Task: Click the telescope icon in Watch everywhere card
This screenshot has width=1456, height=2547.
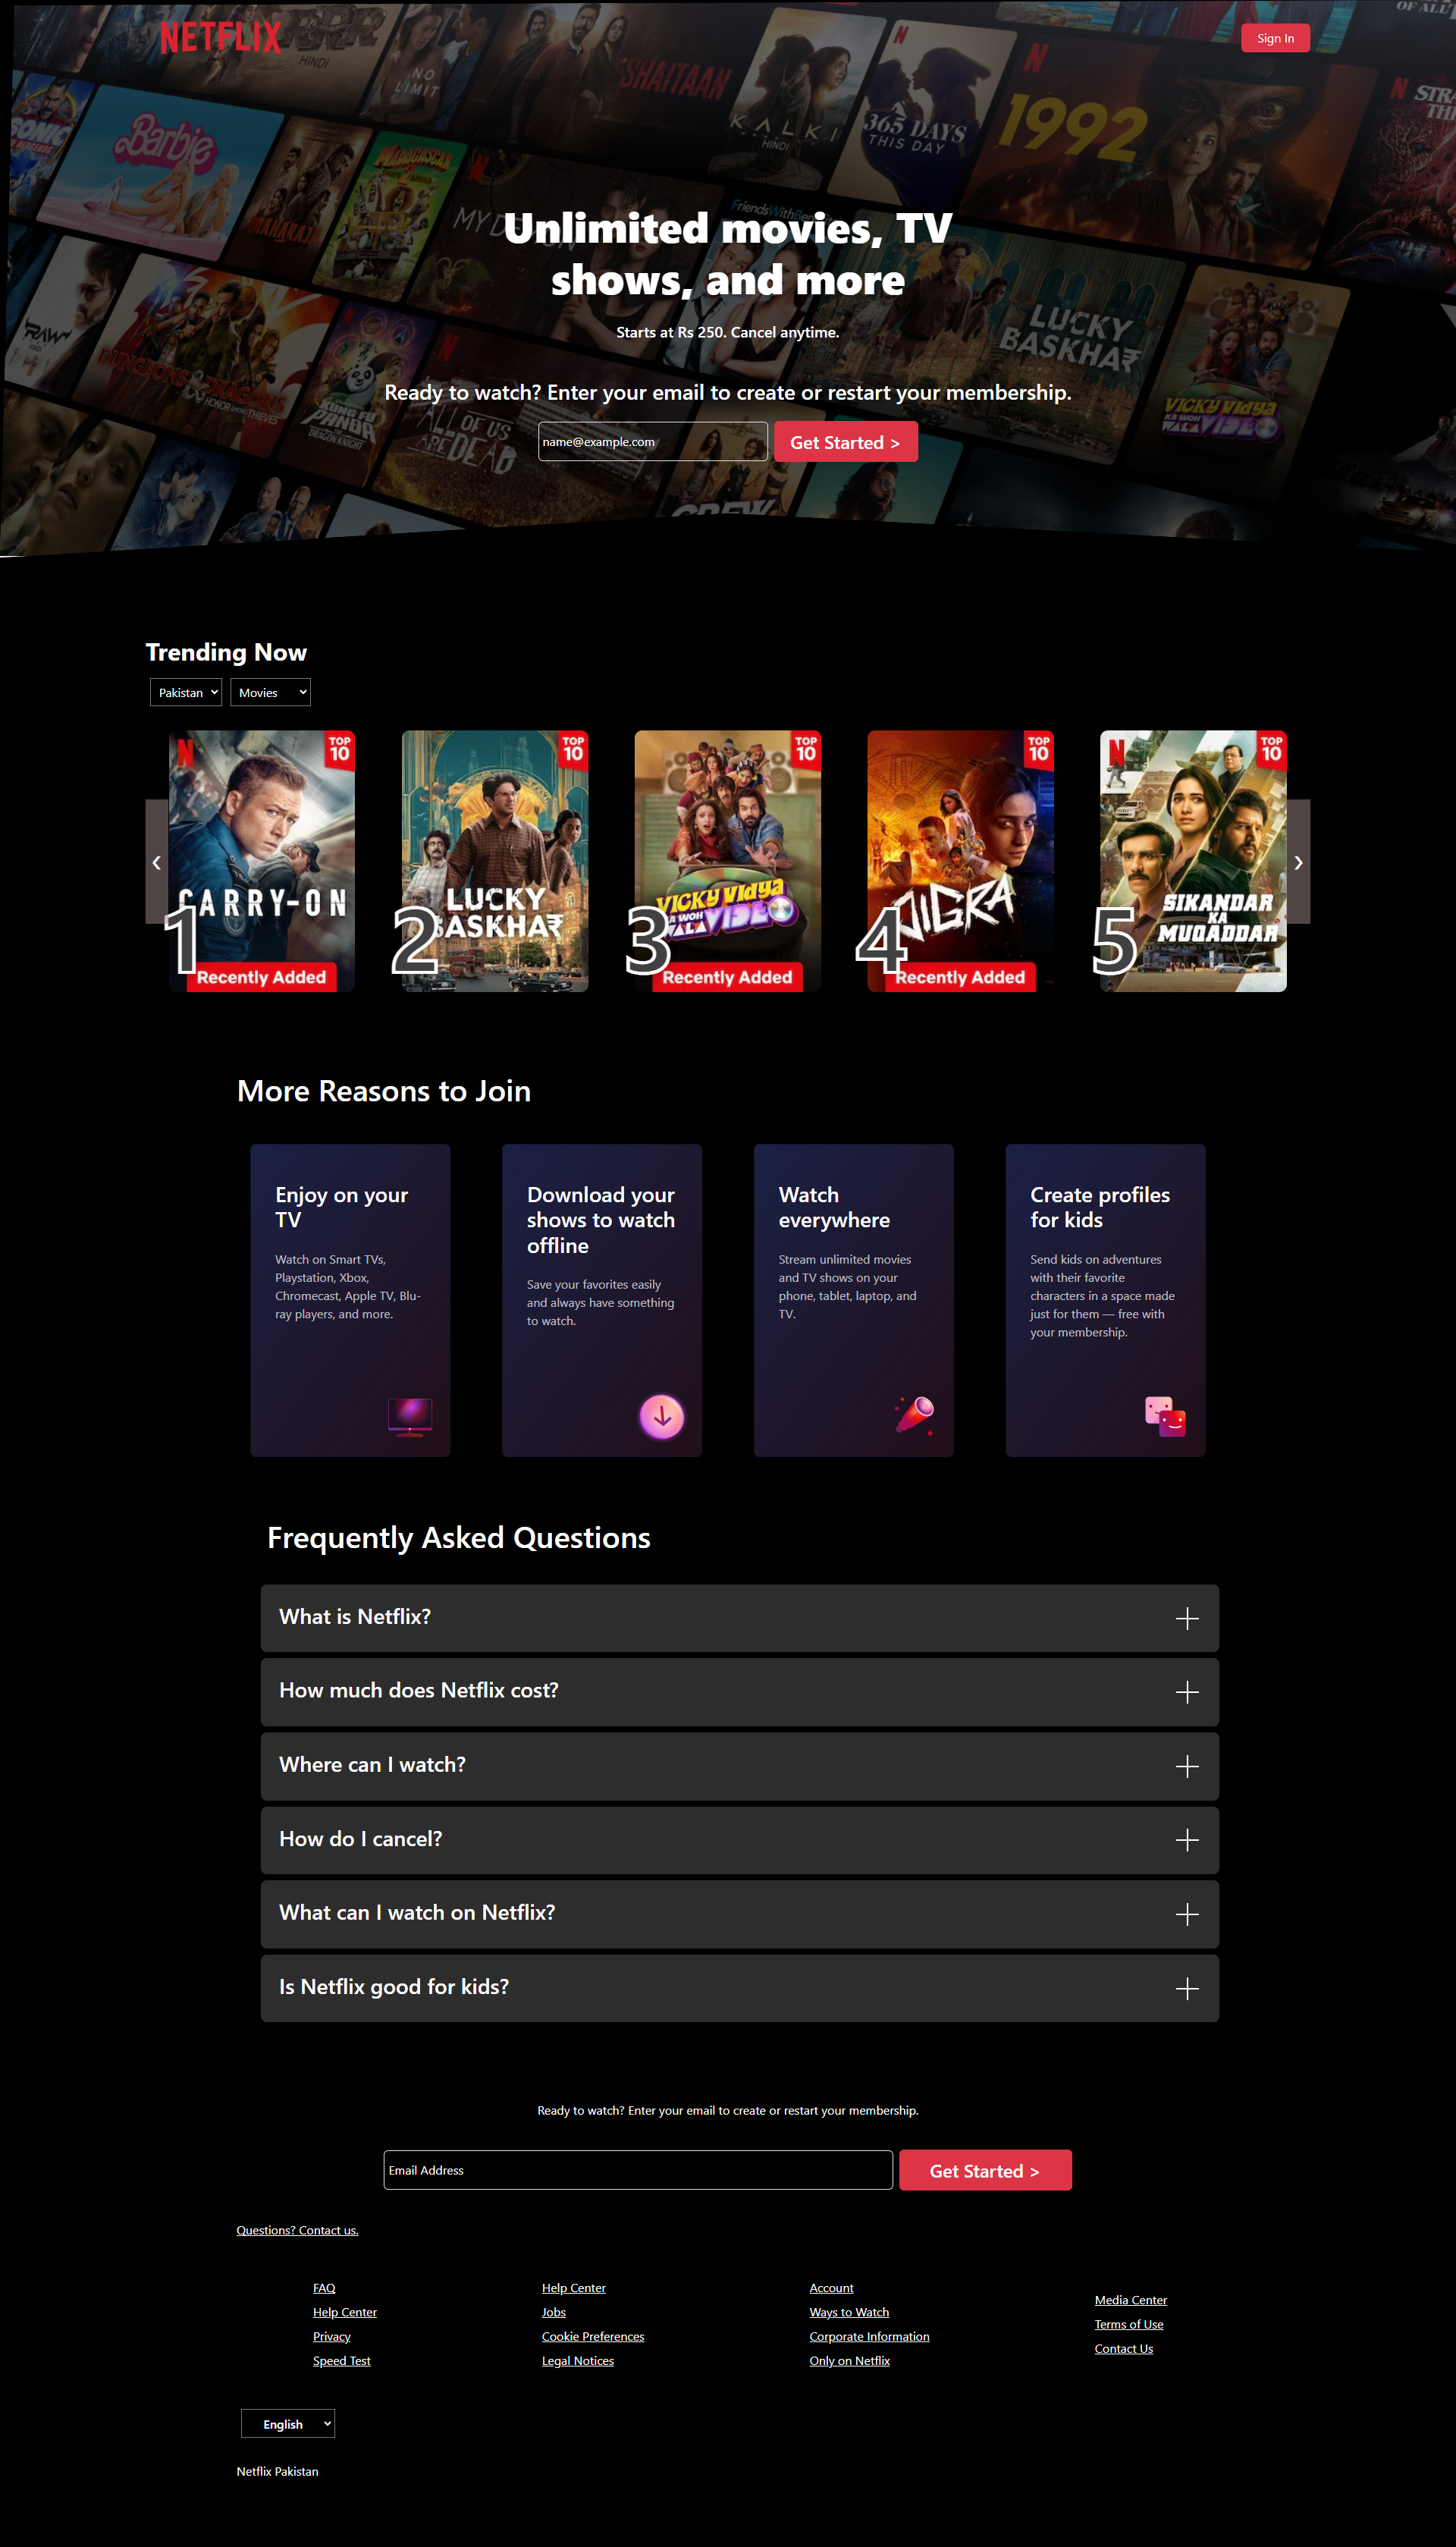Action: pos(914,1416)
